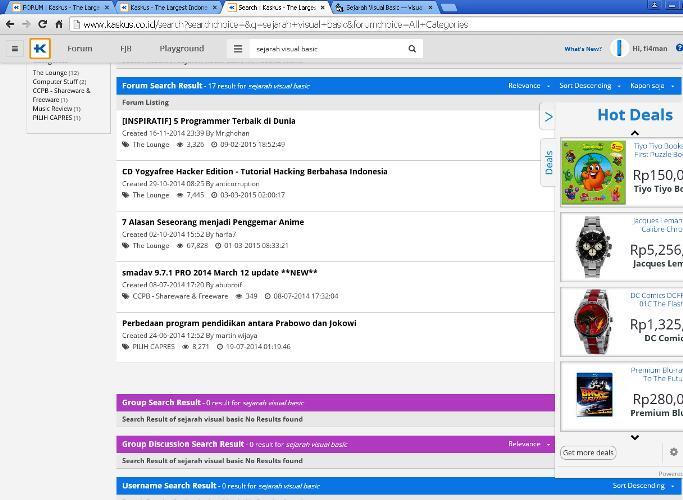The height and width of the screenshot is (500, 683).
Task: Click the browser address bar URL
Action: [x=275, y=24]
